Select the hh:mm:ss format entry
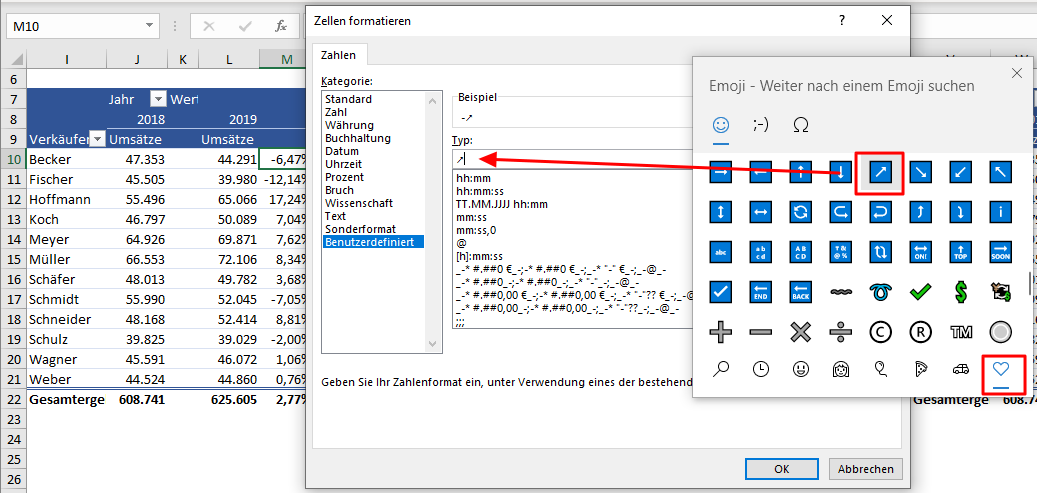This screenshot has width=1037, height=493. point(479,190)
